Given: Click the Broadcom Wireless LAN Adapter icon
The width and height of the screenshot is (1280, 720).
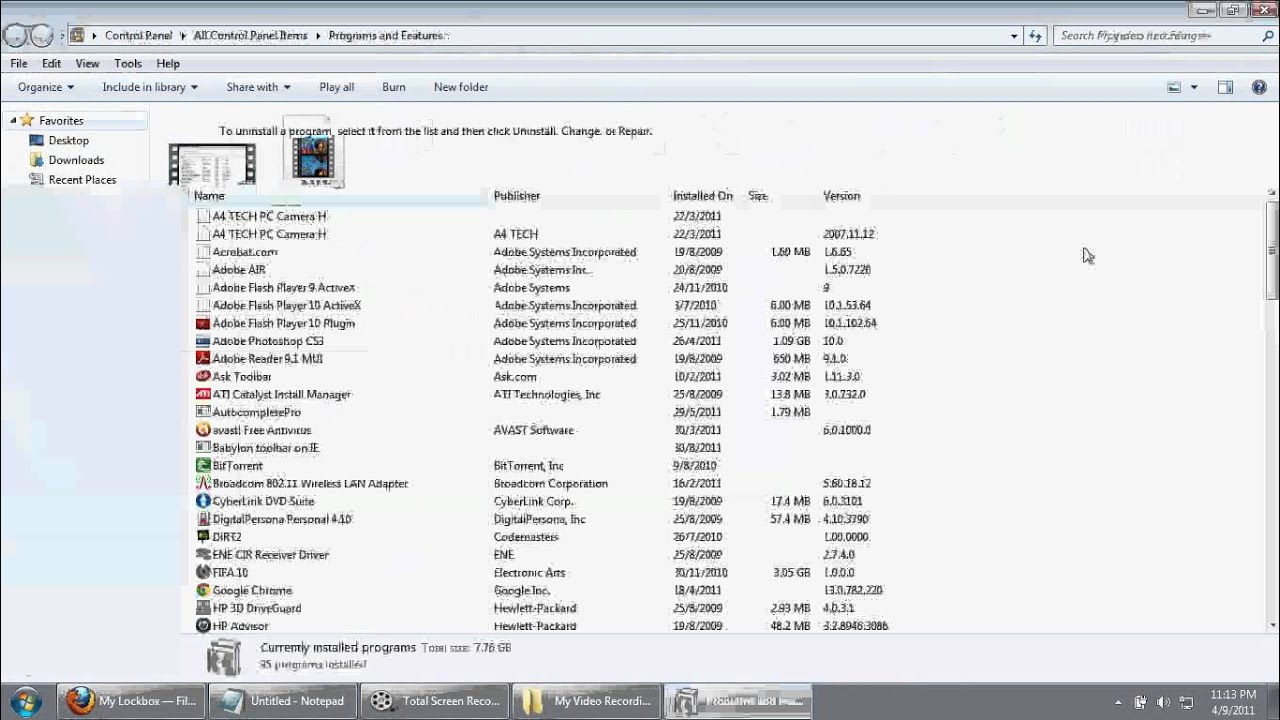Looking at the screenshot, I should [203, 484].
